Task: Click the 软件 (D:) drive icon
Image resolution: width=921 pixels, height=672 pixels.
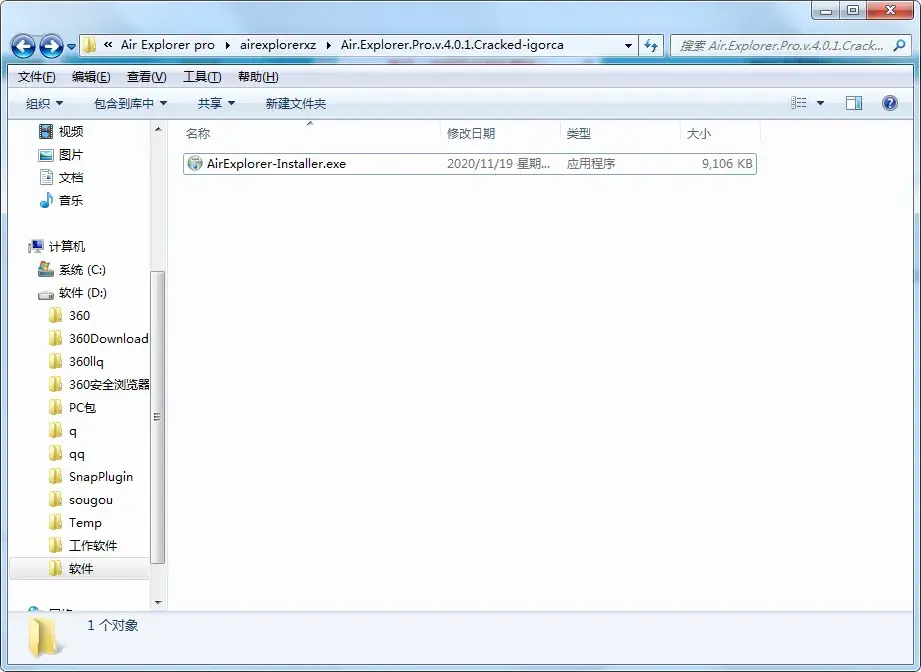Action: pyautogui.click(x=46, y=294)
